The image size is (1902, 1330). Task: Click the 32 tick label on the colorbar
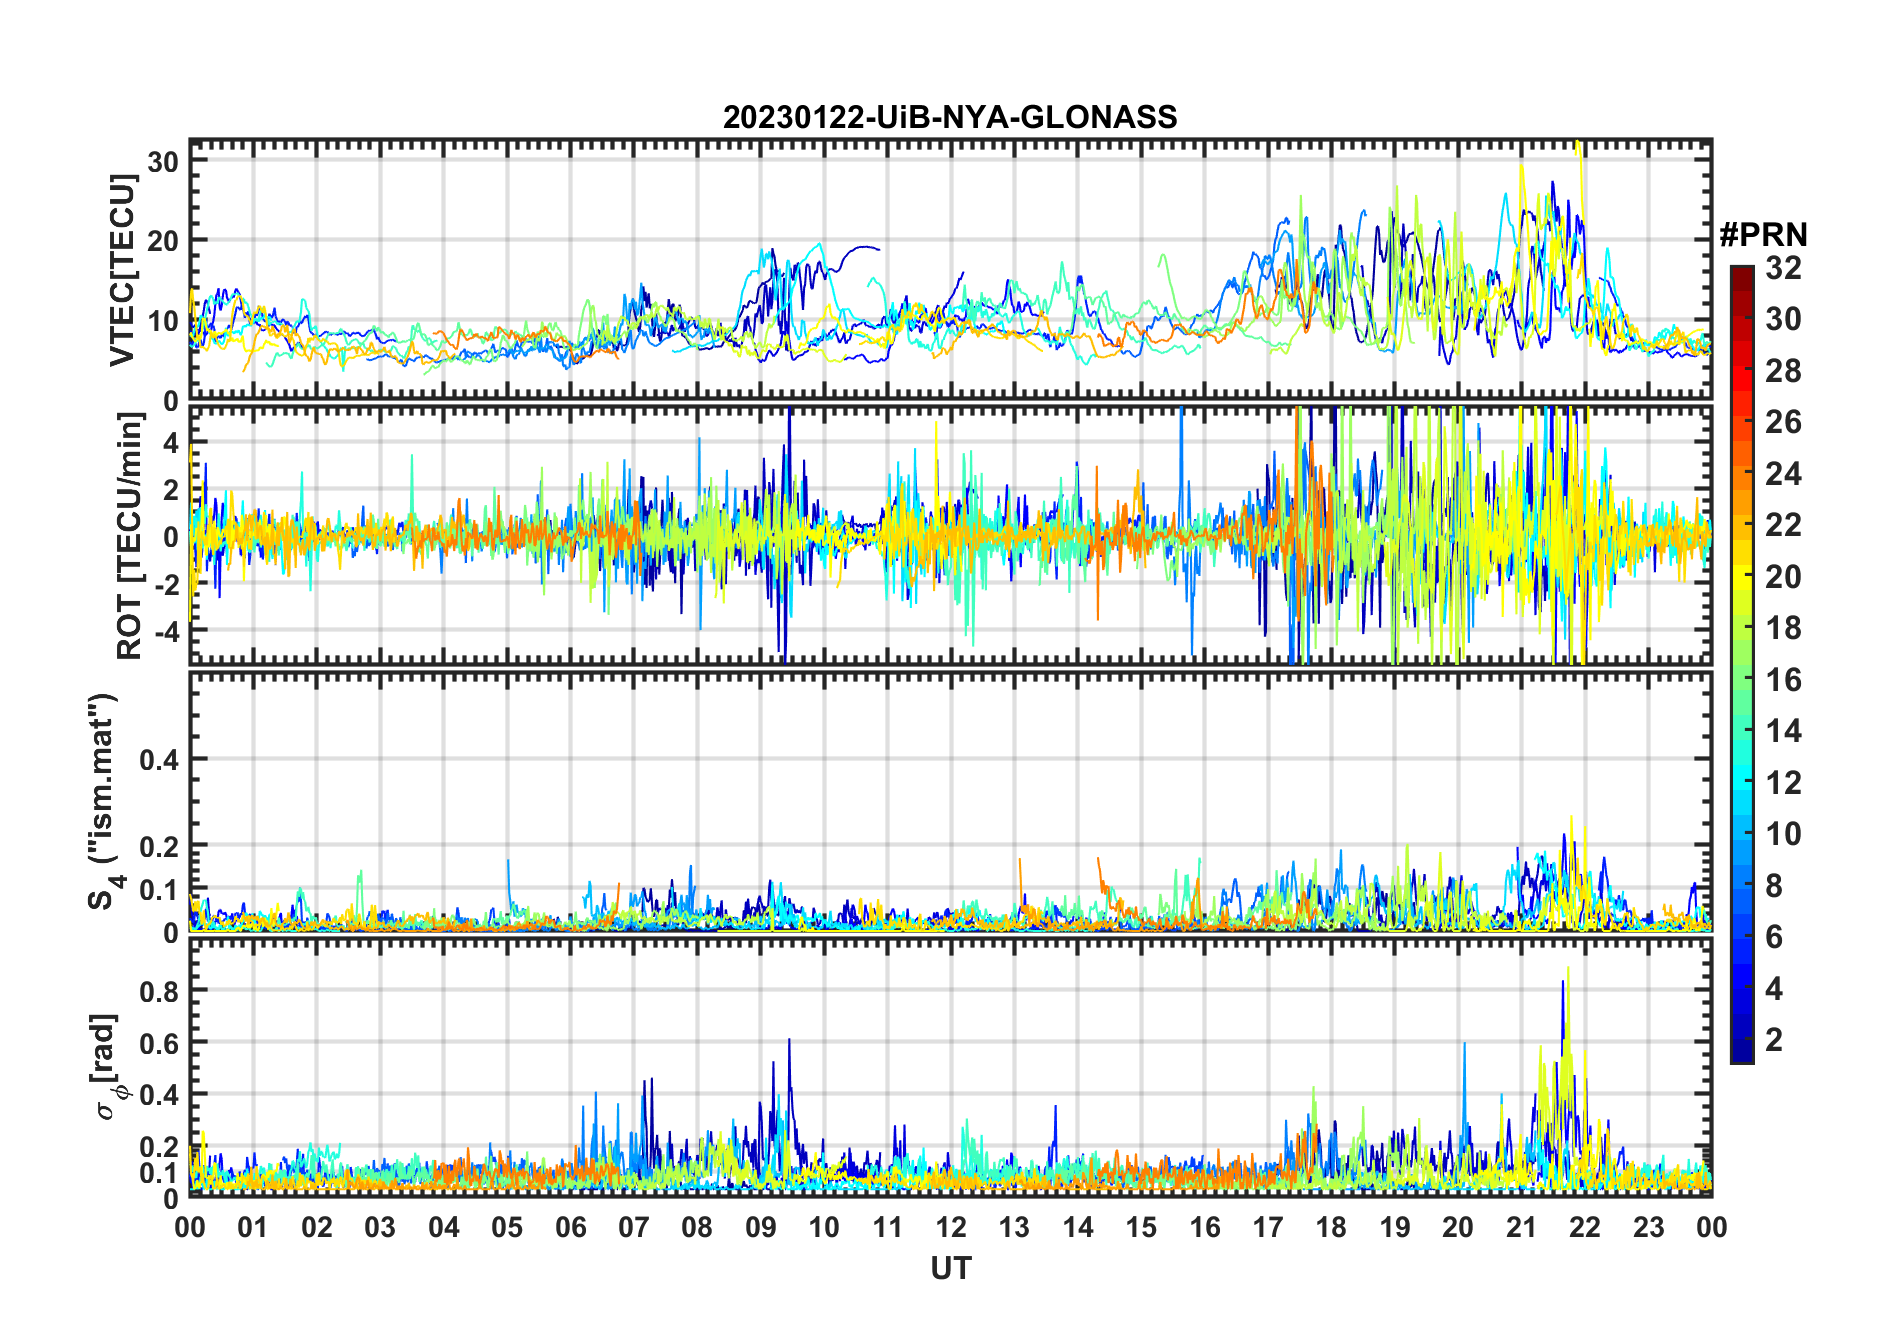1784,268
